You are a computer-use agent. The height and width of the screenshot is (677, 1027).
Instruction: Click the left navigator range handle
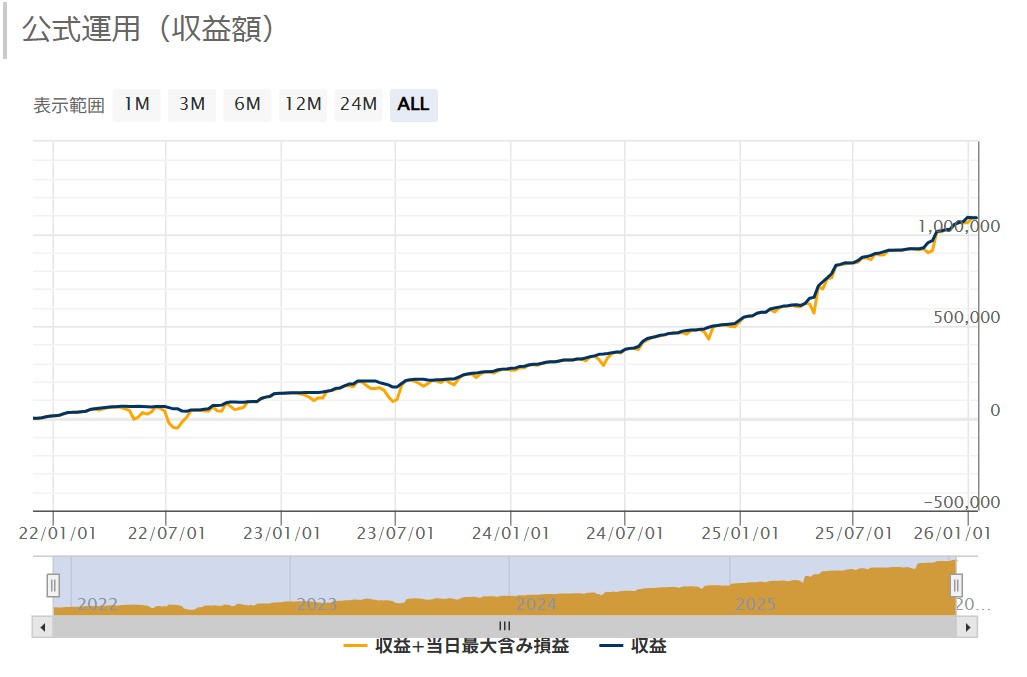pyautogui.click(x=54, y=585)
